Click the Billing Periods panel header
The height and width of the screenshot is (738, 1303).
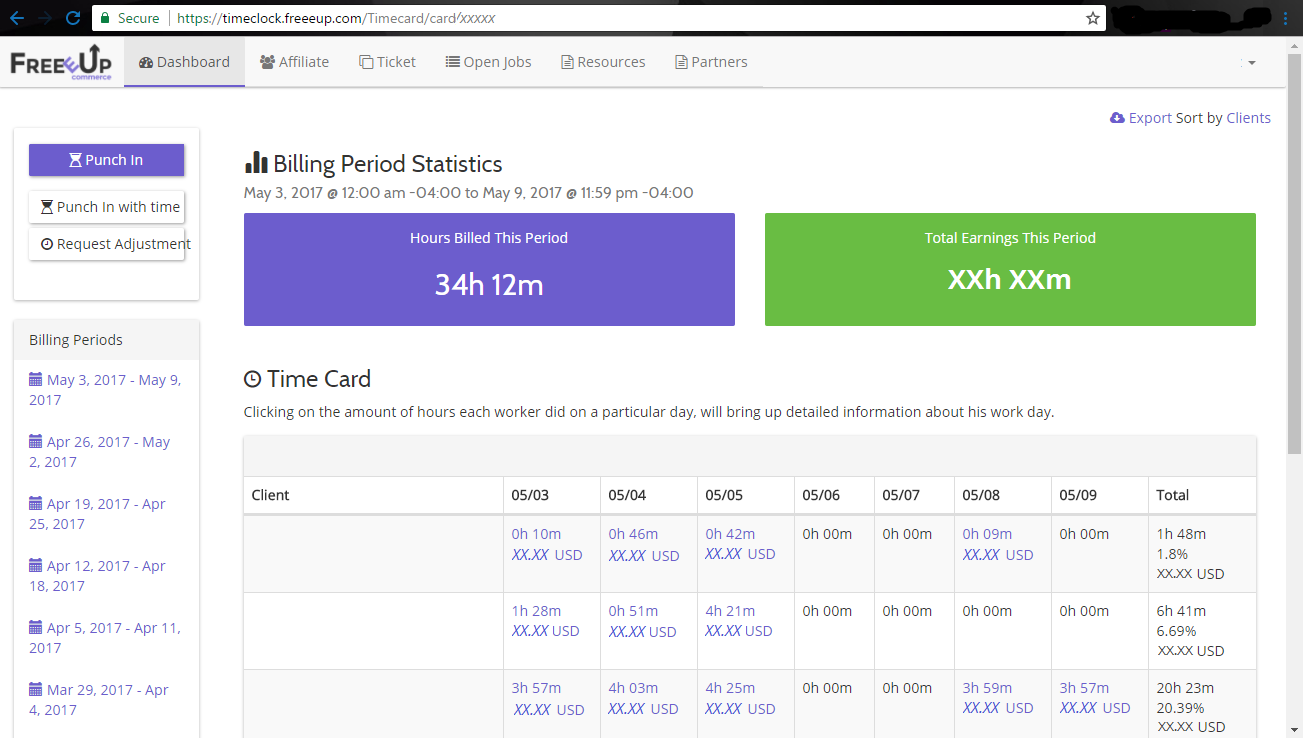pos(106,340)
